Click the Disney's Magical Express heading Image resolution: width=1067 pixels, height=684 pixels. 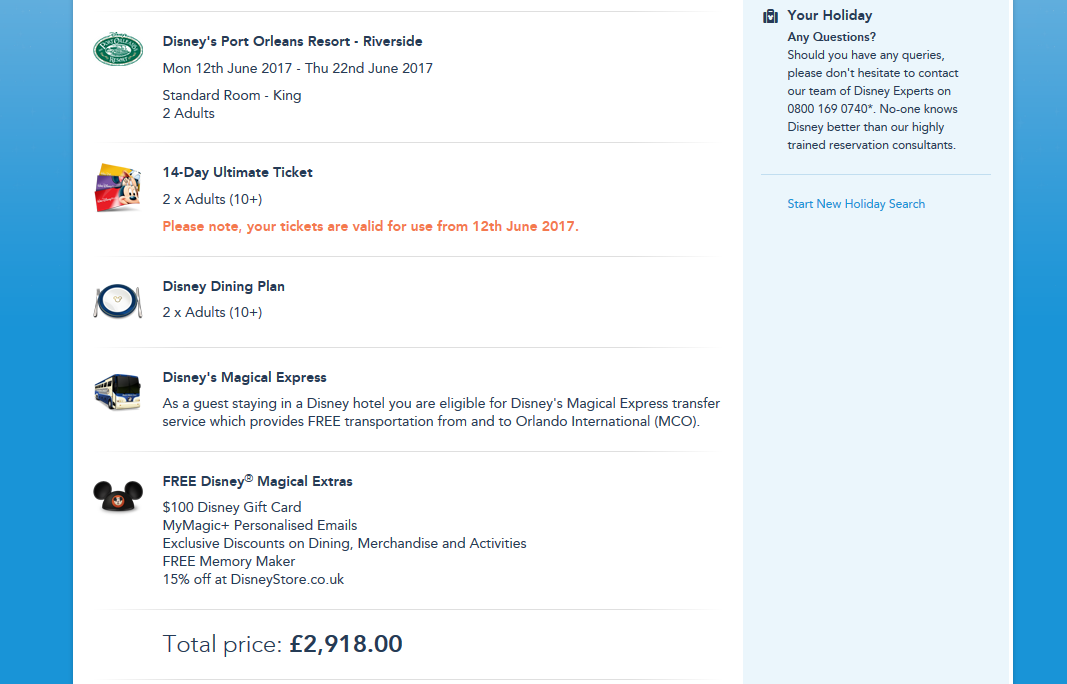[x=244, y=377]
